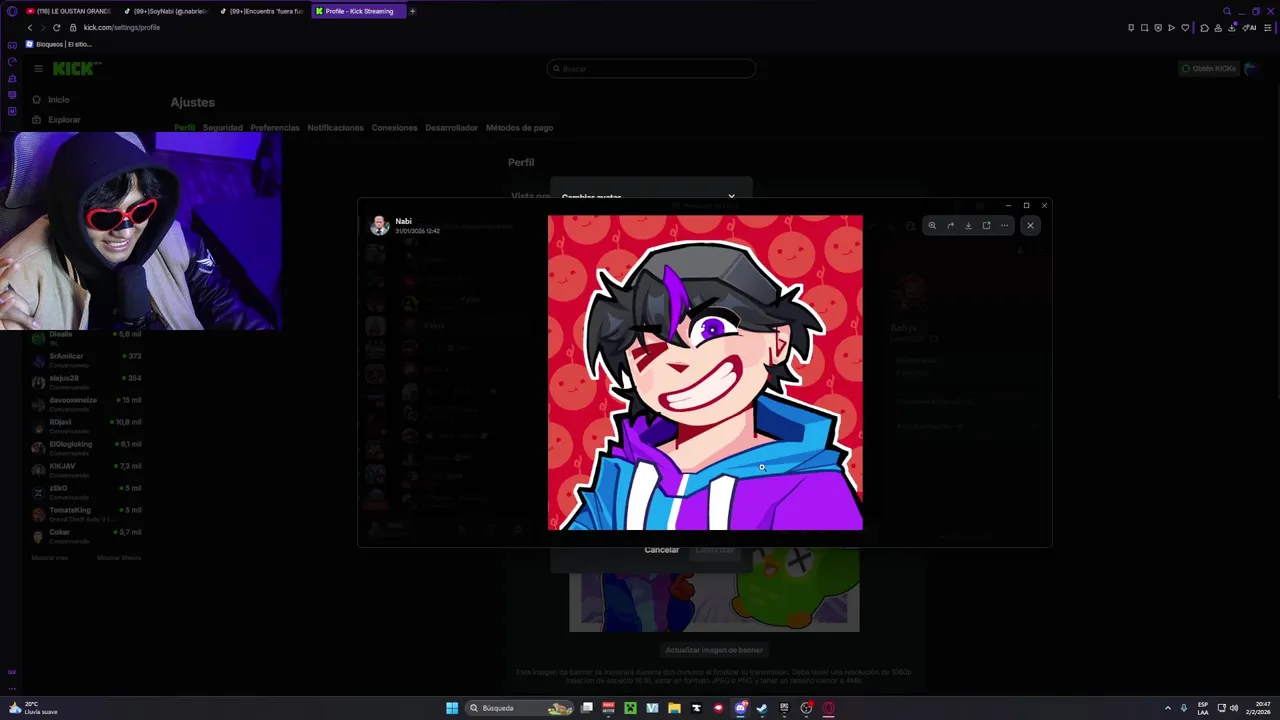
Task: Zoom the image with the magnifier icon
Action: pyautogui.click(x=932, y=225)
